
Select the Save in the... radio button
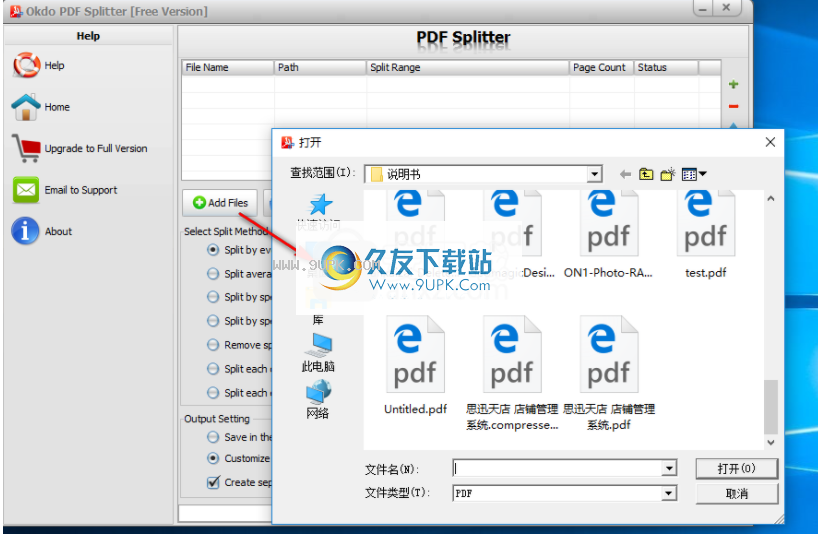[x=213, y=437]
